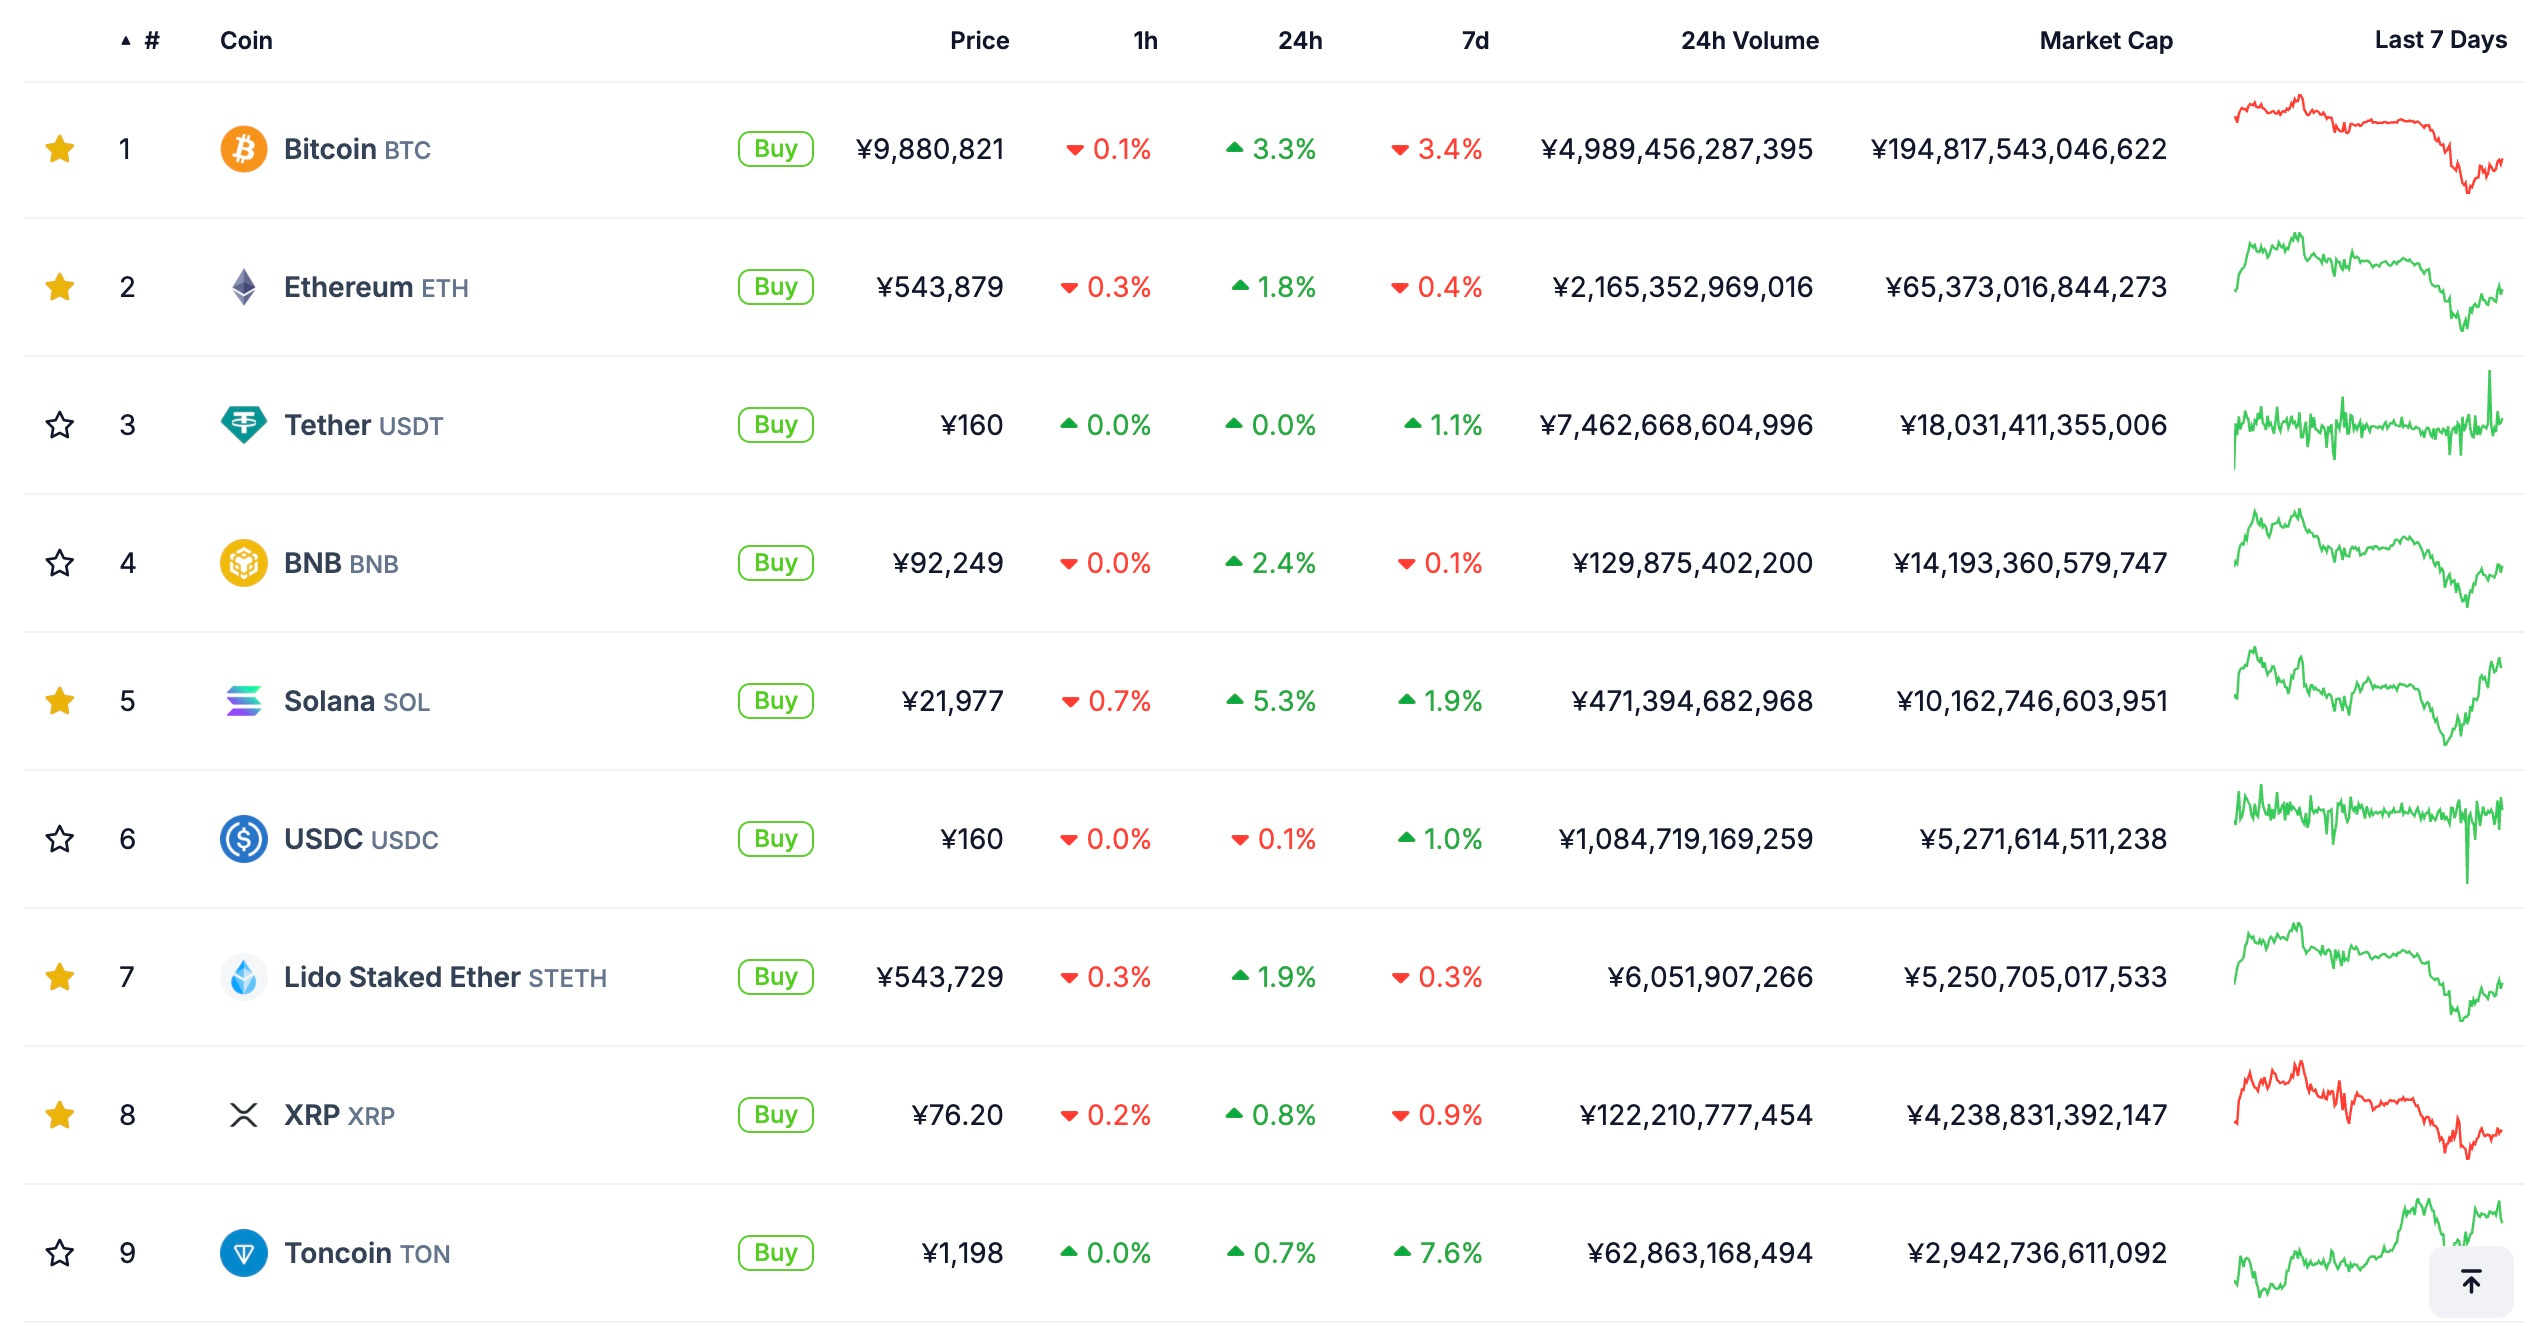Open XRP's red 7-day sparkline chart

[x=2369, y=1110]
